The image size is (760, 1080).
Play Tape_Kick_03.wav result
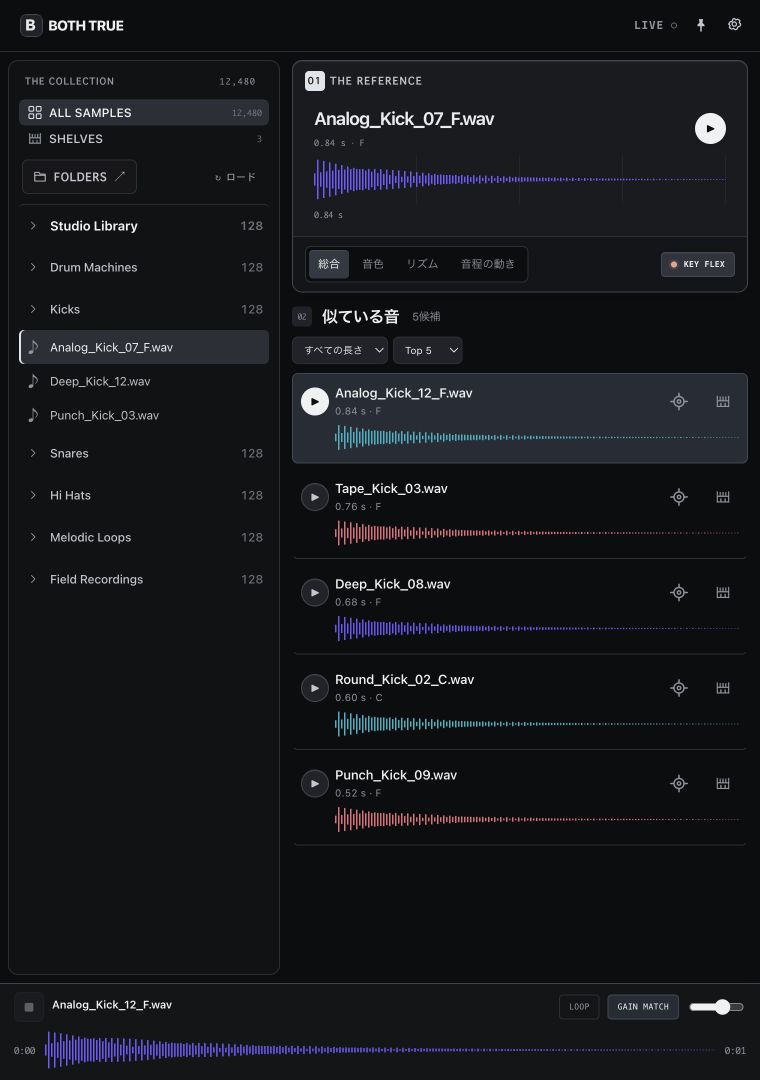[x=315, y=497]
